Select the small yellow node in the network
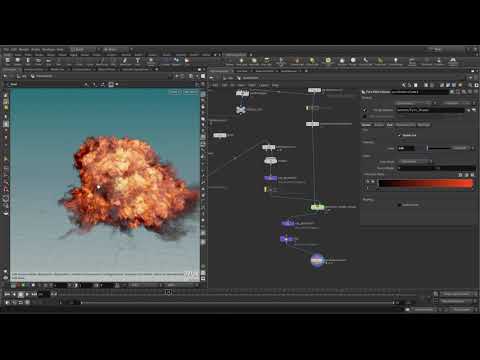 pos(266,189)
